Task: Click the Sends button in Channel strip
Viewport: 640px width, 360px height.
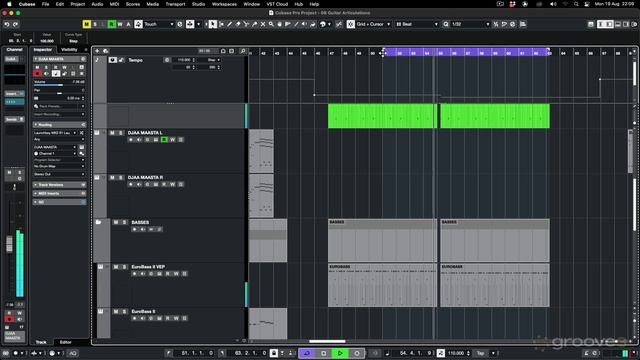Action: coord(14,119)
